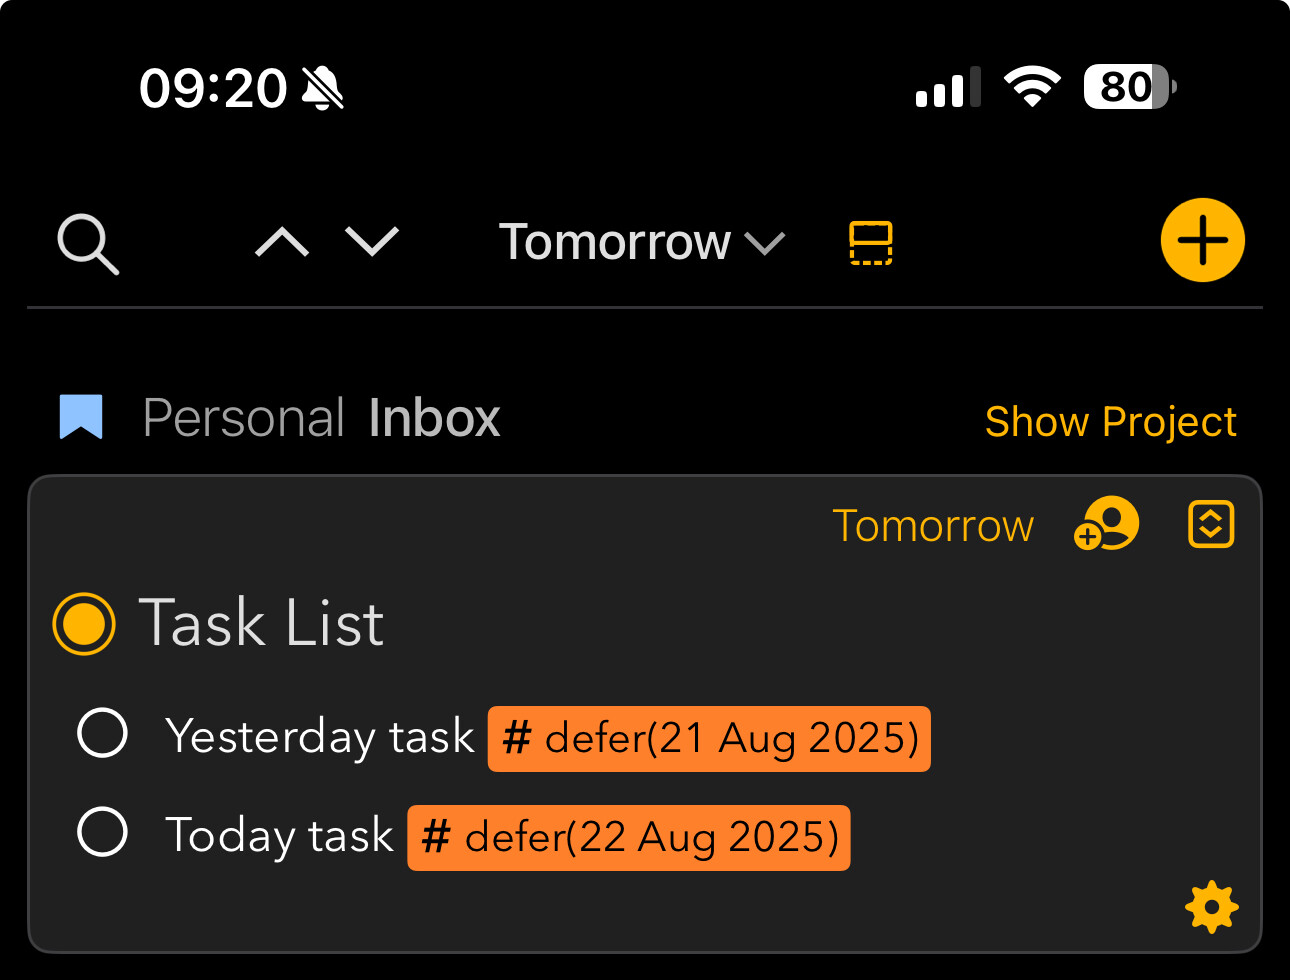The image size is (1290, 980).
Task: Select the Inbox breadcrumb label
Action: (x=434, y=418)
